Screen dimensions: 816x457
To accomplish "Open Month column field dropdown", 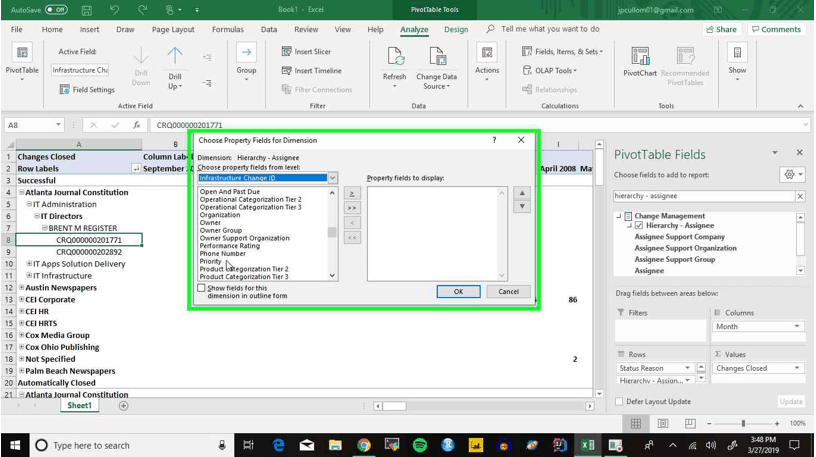I will [x=797, y=326].
